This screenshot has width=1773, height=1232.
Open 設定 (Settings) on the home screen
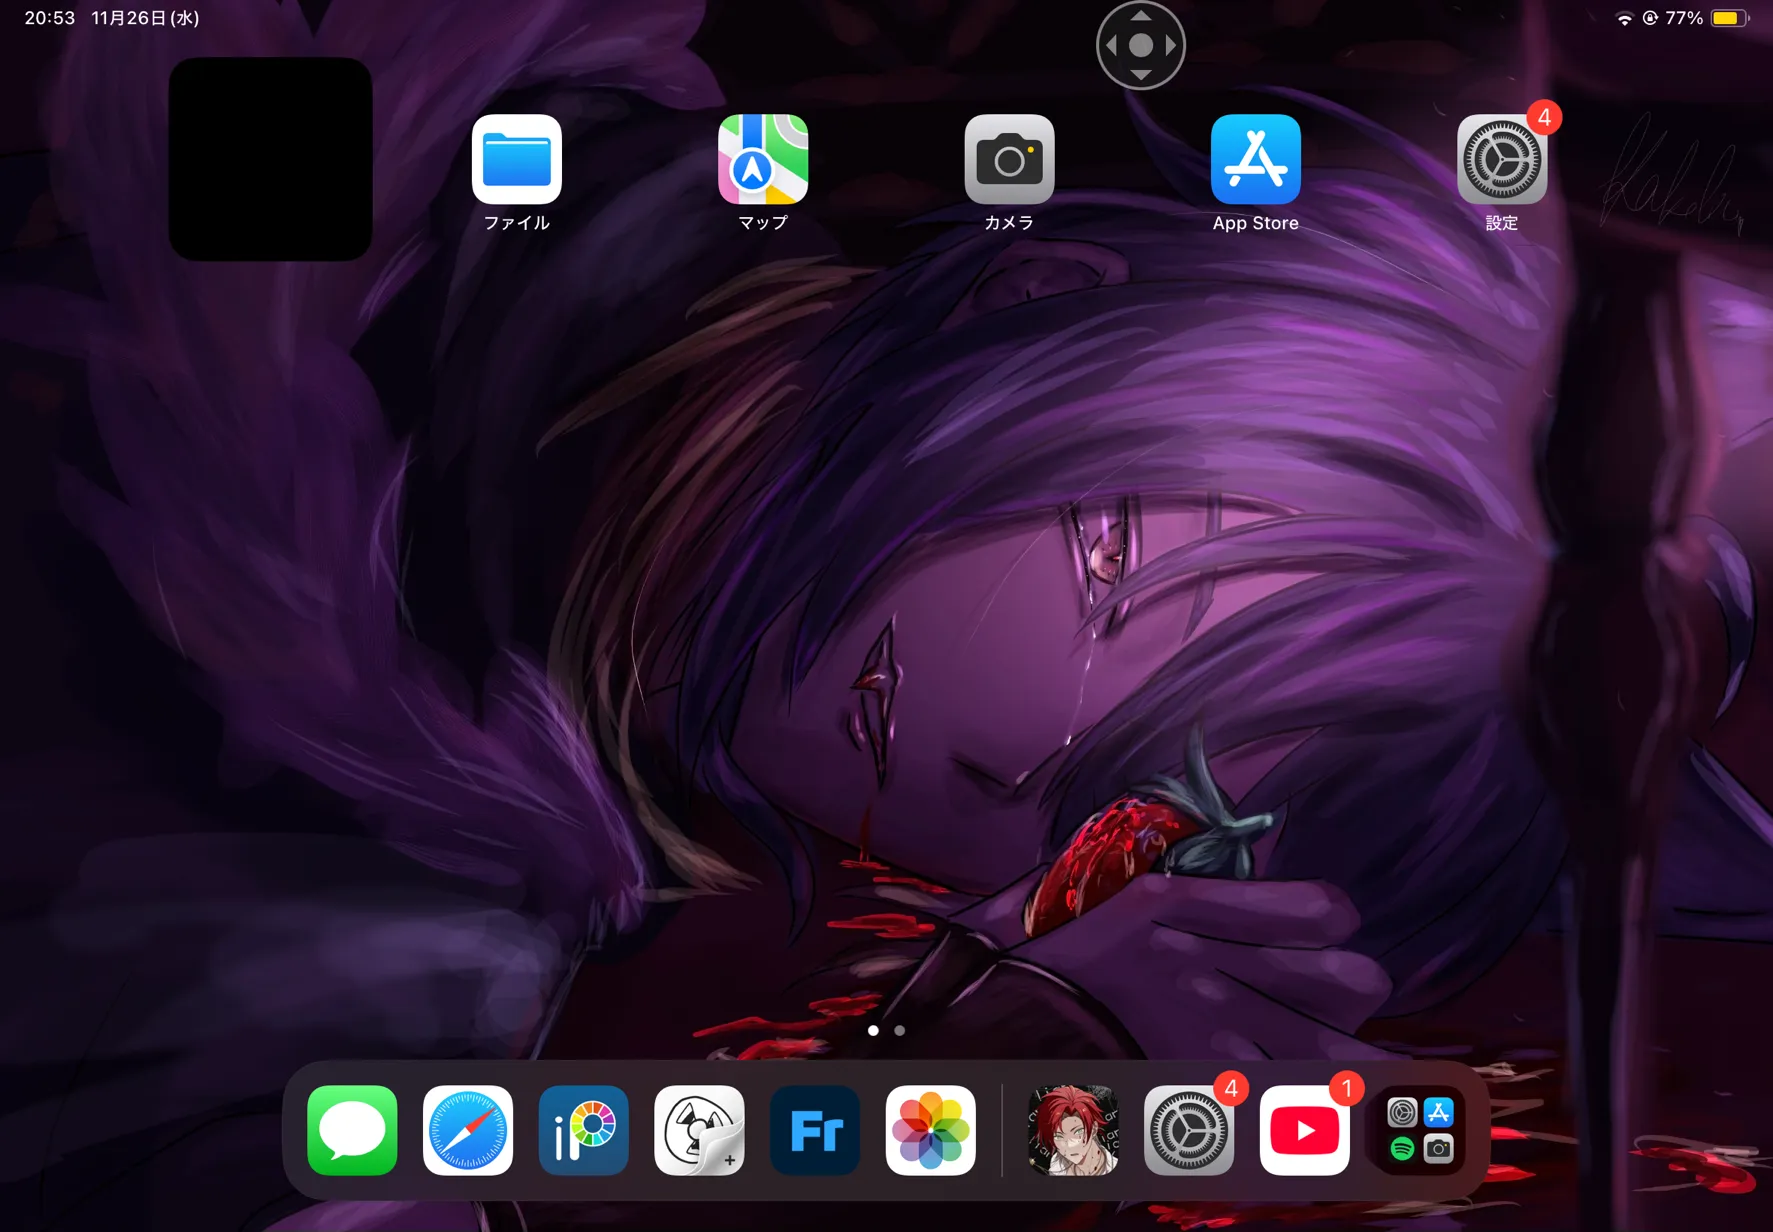(1502, 159)
